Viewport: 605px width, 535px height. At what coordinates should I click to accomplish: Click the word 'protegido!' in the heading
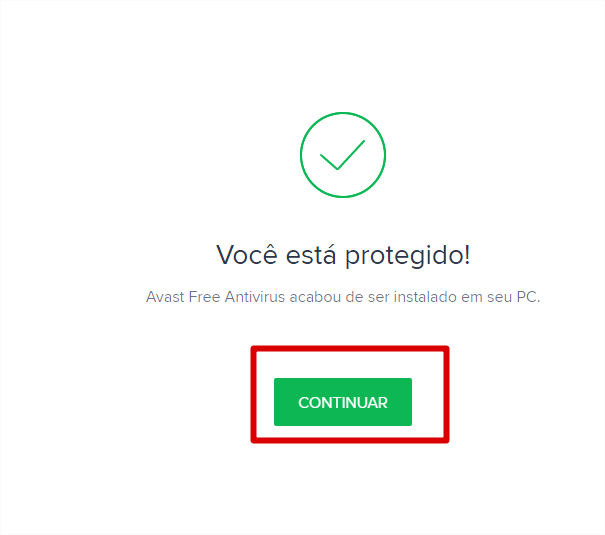tap(407, 257)
